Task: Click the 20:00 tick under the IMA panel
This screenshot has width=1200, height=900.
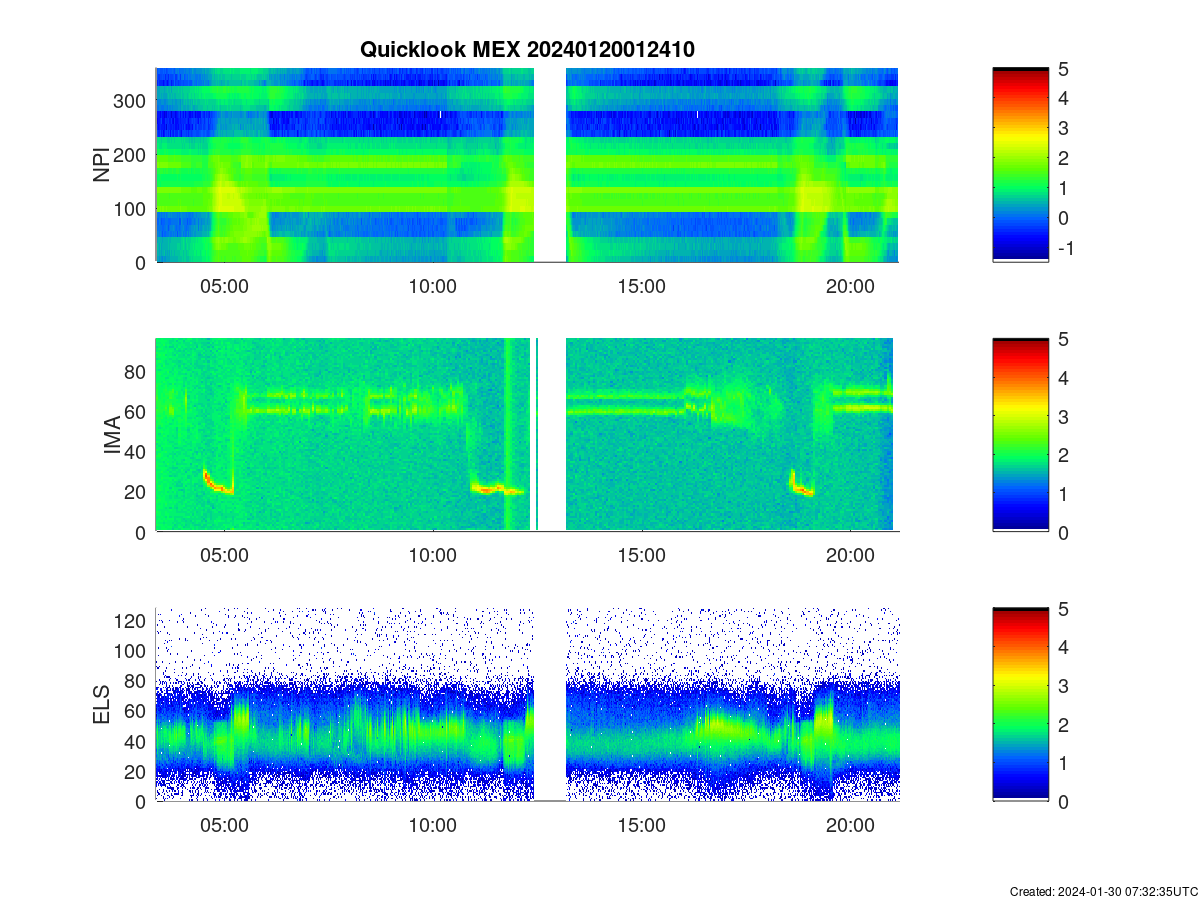Action: pos(850,556)
